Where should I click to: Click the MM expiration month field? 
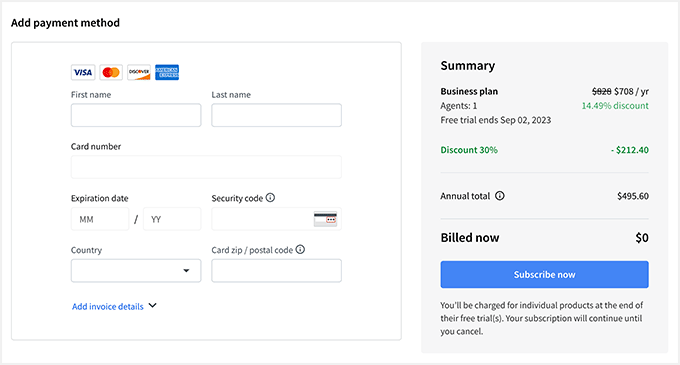pos(100,219)
